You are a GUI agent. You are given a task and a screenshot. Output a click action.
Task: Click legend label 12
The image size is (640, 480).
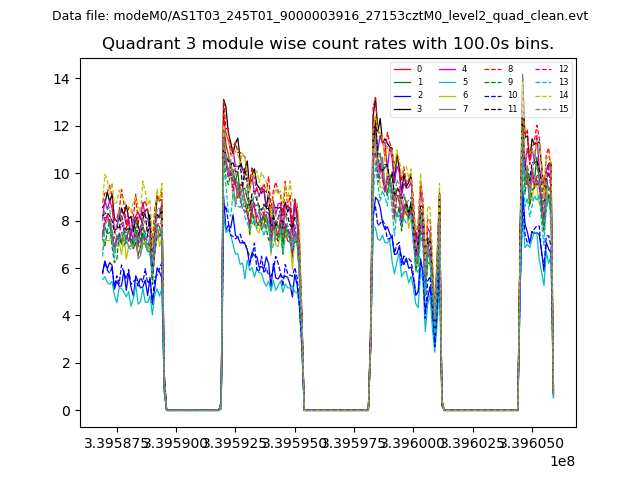[x=563, y=69]
